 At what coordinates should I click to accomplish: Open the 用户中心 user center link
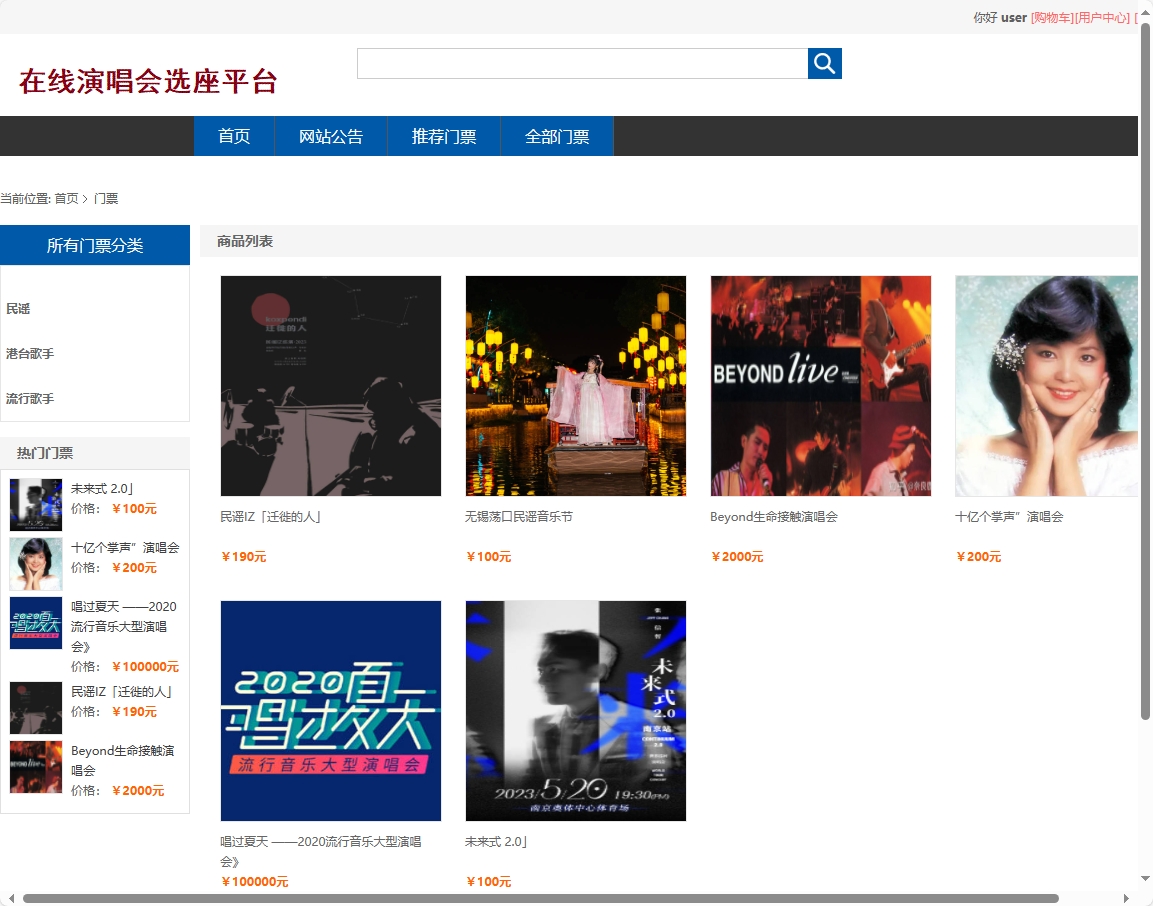click(1101, 17)
